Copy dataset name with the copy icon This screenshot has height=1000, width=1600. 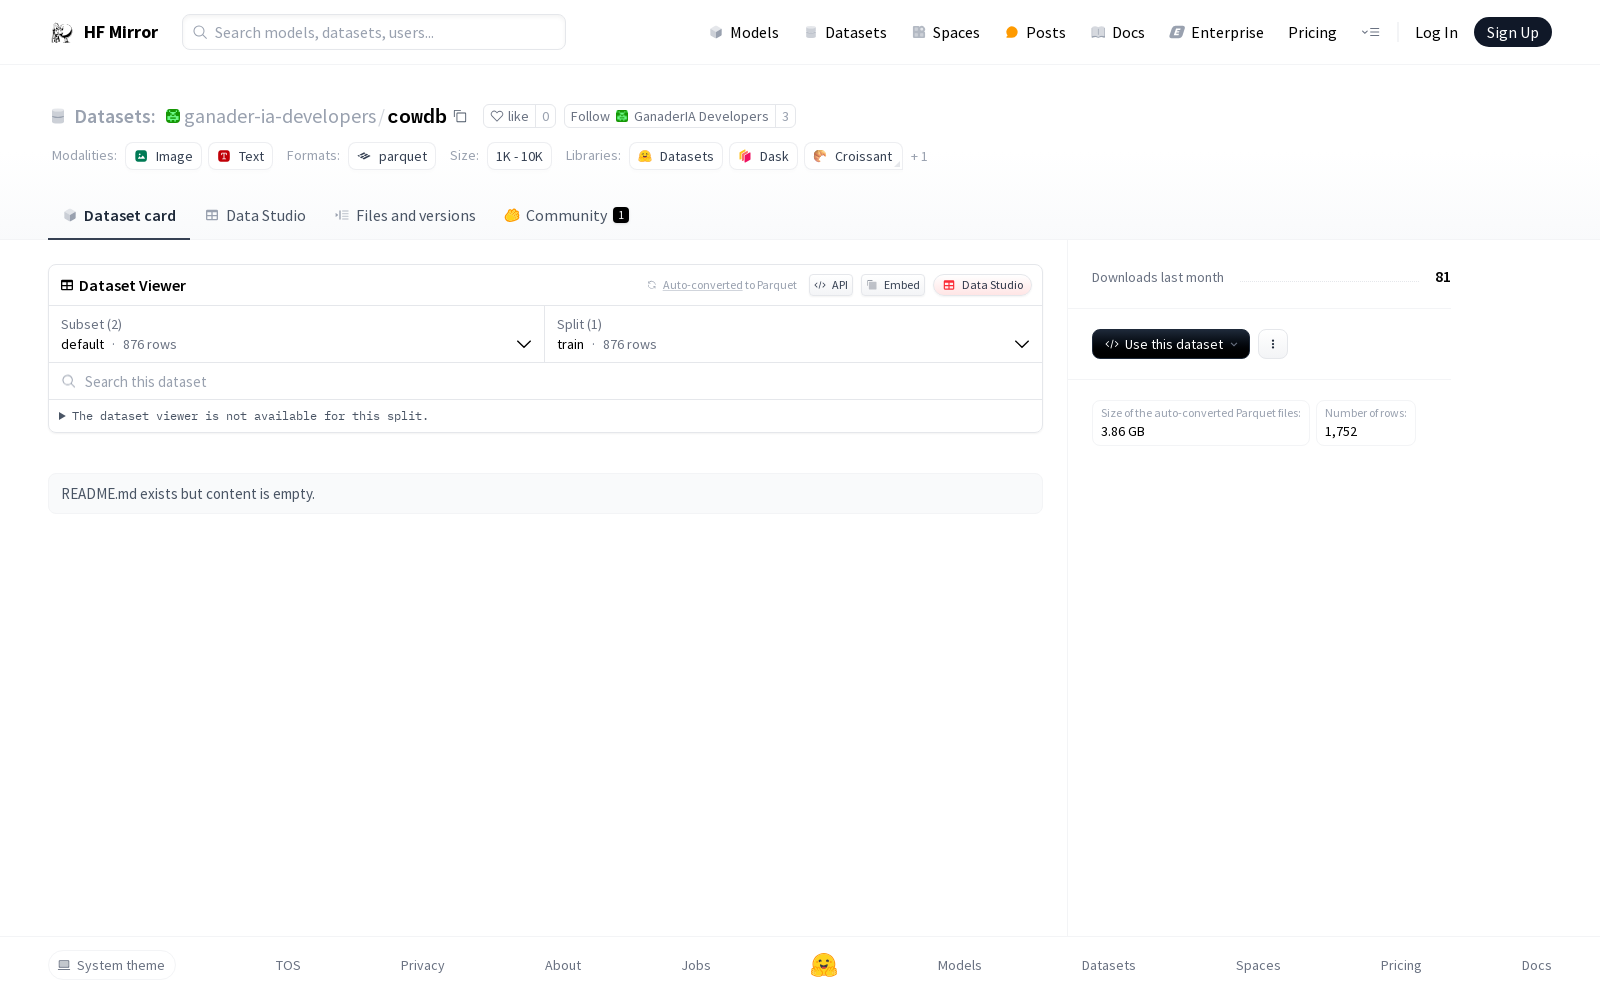[460, 116]
